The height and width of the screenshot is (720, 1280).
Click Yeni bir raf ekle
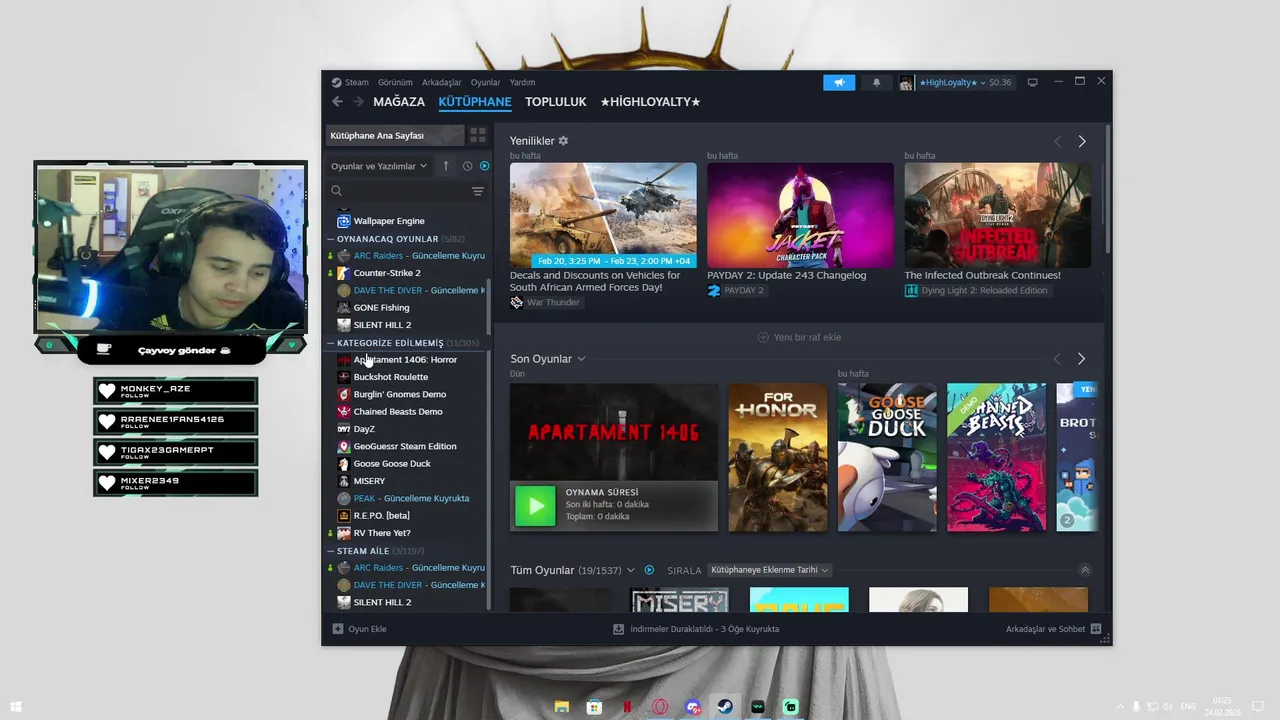pyautogui.click(x=799, y=338)
